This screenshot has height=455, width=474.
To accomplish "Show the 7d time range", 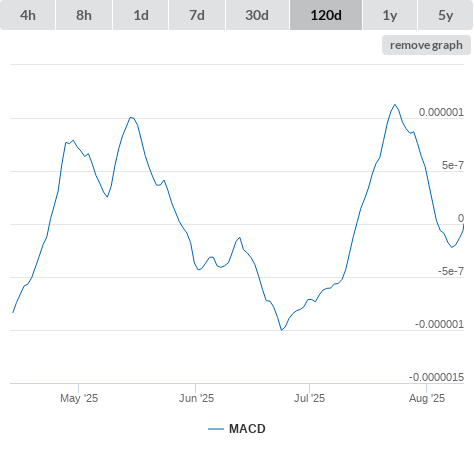I will [x=197, y=15].
